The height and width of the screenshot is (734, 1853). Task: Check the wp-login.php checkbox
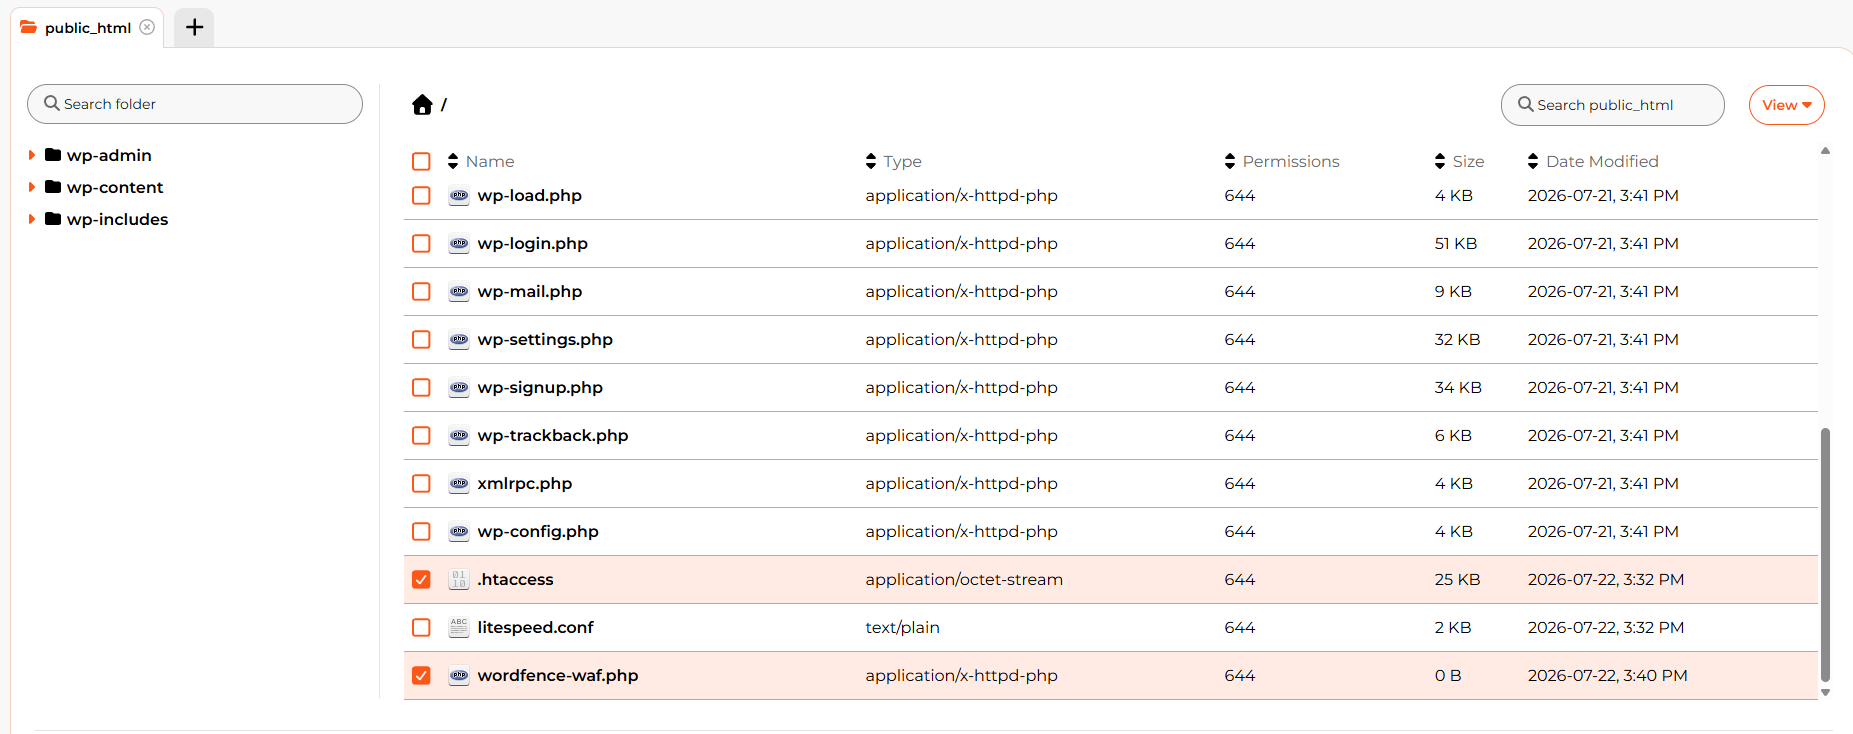(x=421, y=244)
